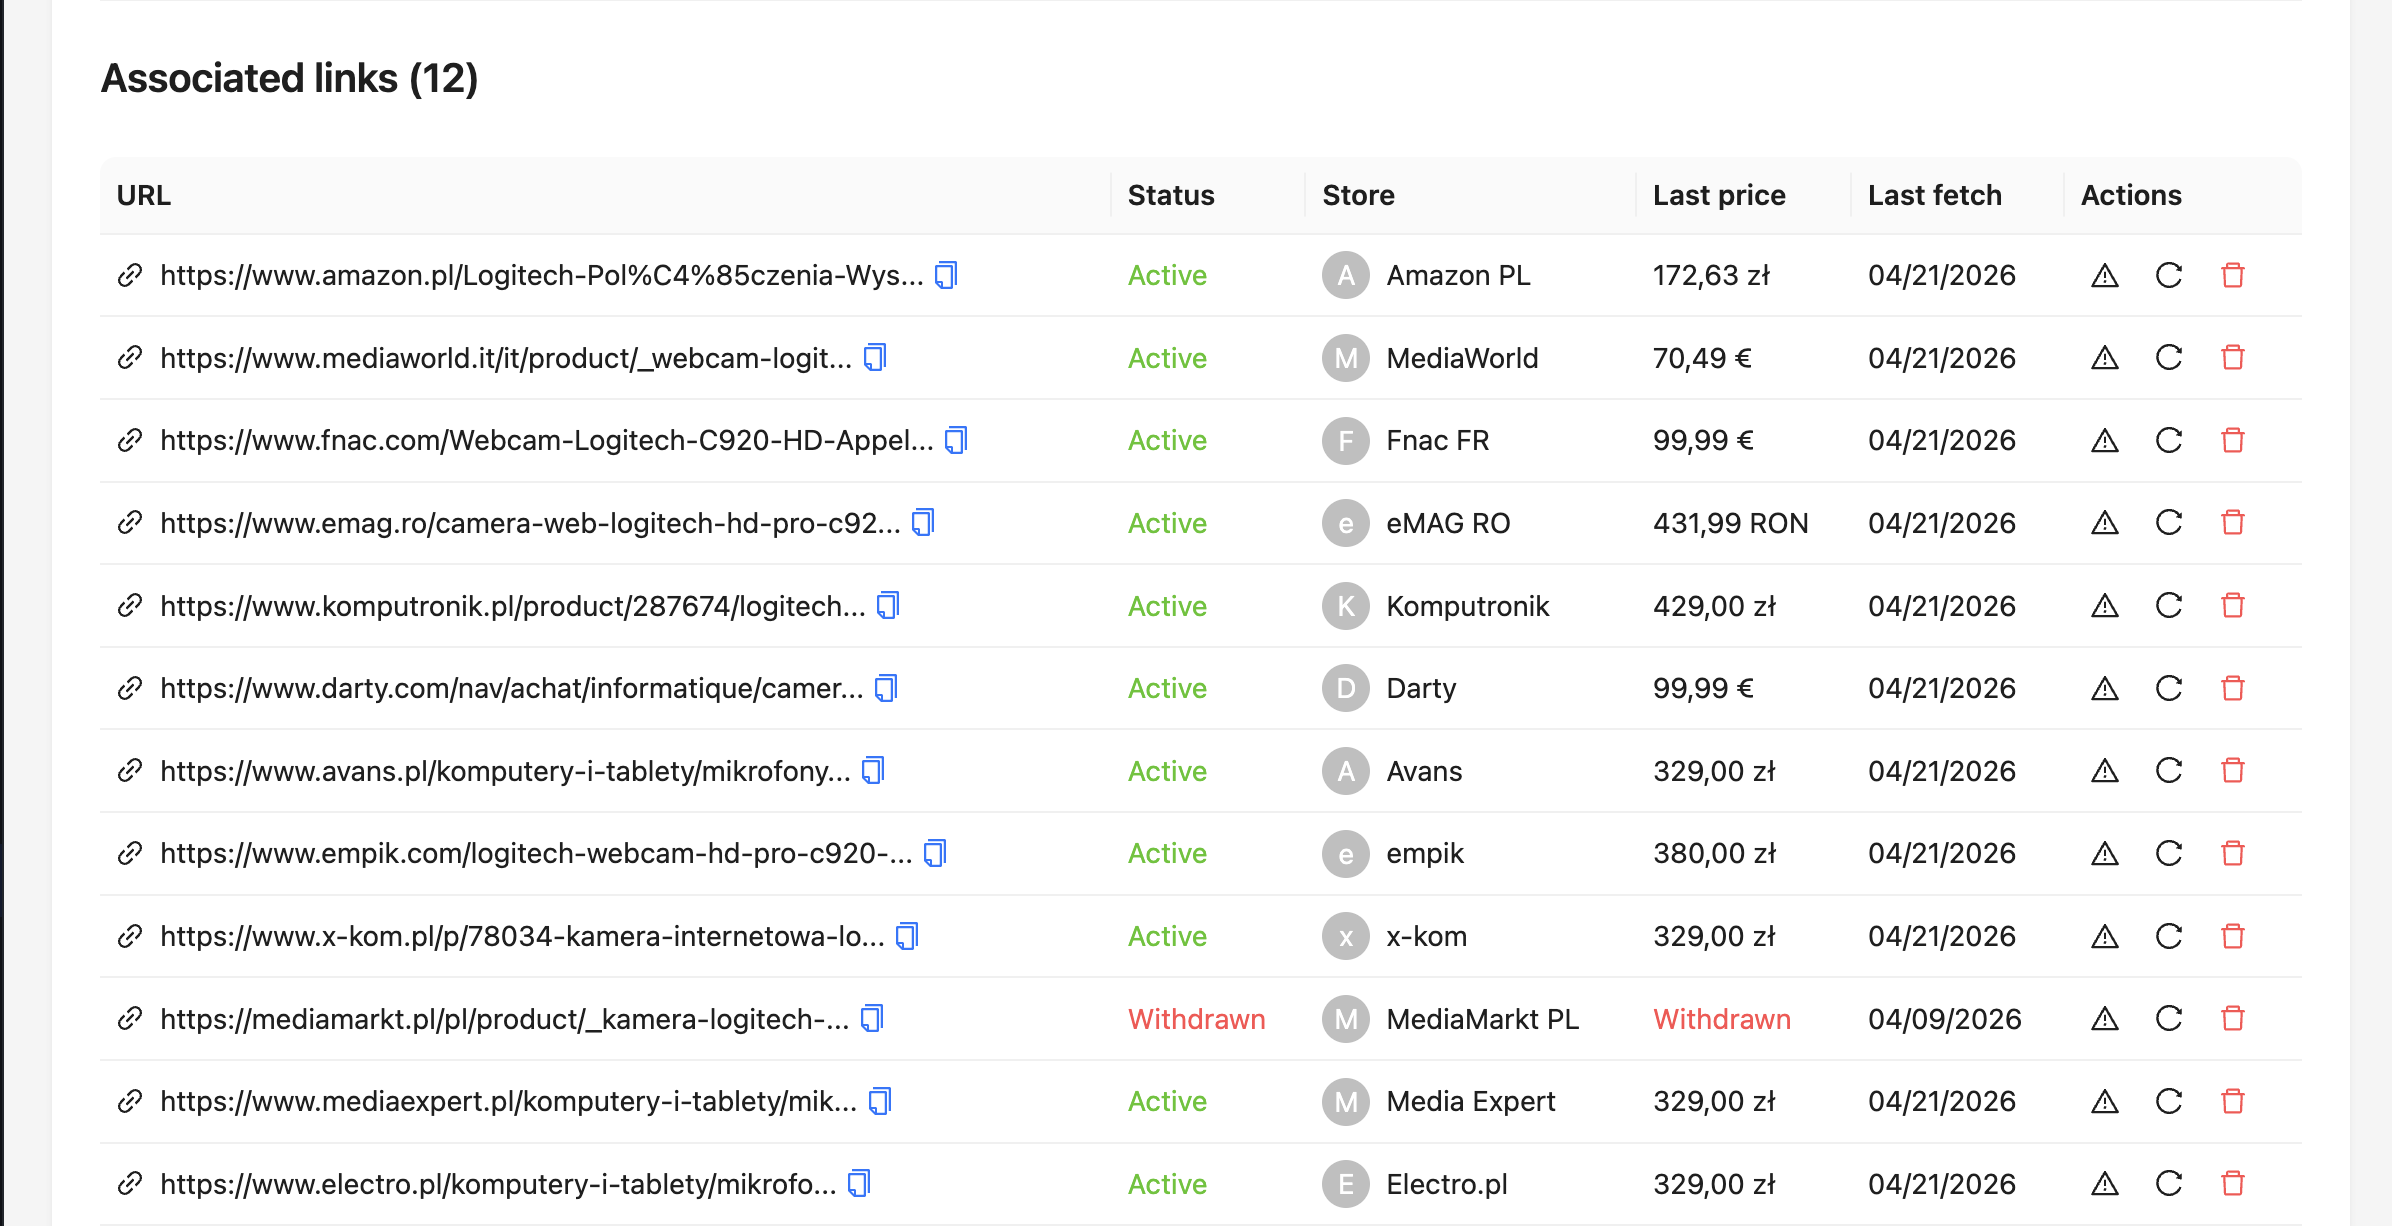Delete the withdrawn MediaMarkt PL link

pos(2232,1019)
